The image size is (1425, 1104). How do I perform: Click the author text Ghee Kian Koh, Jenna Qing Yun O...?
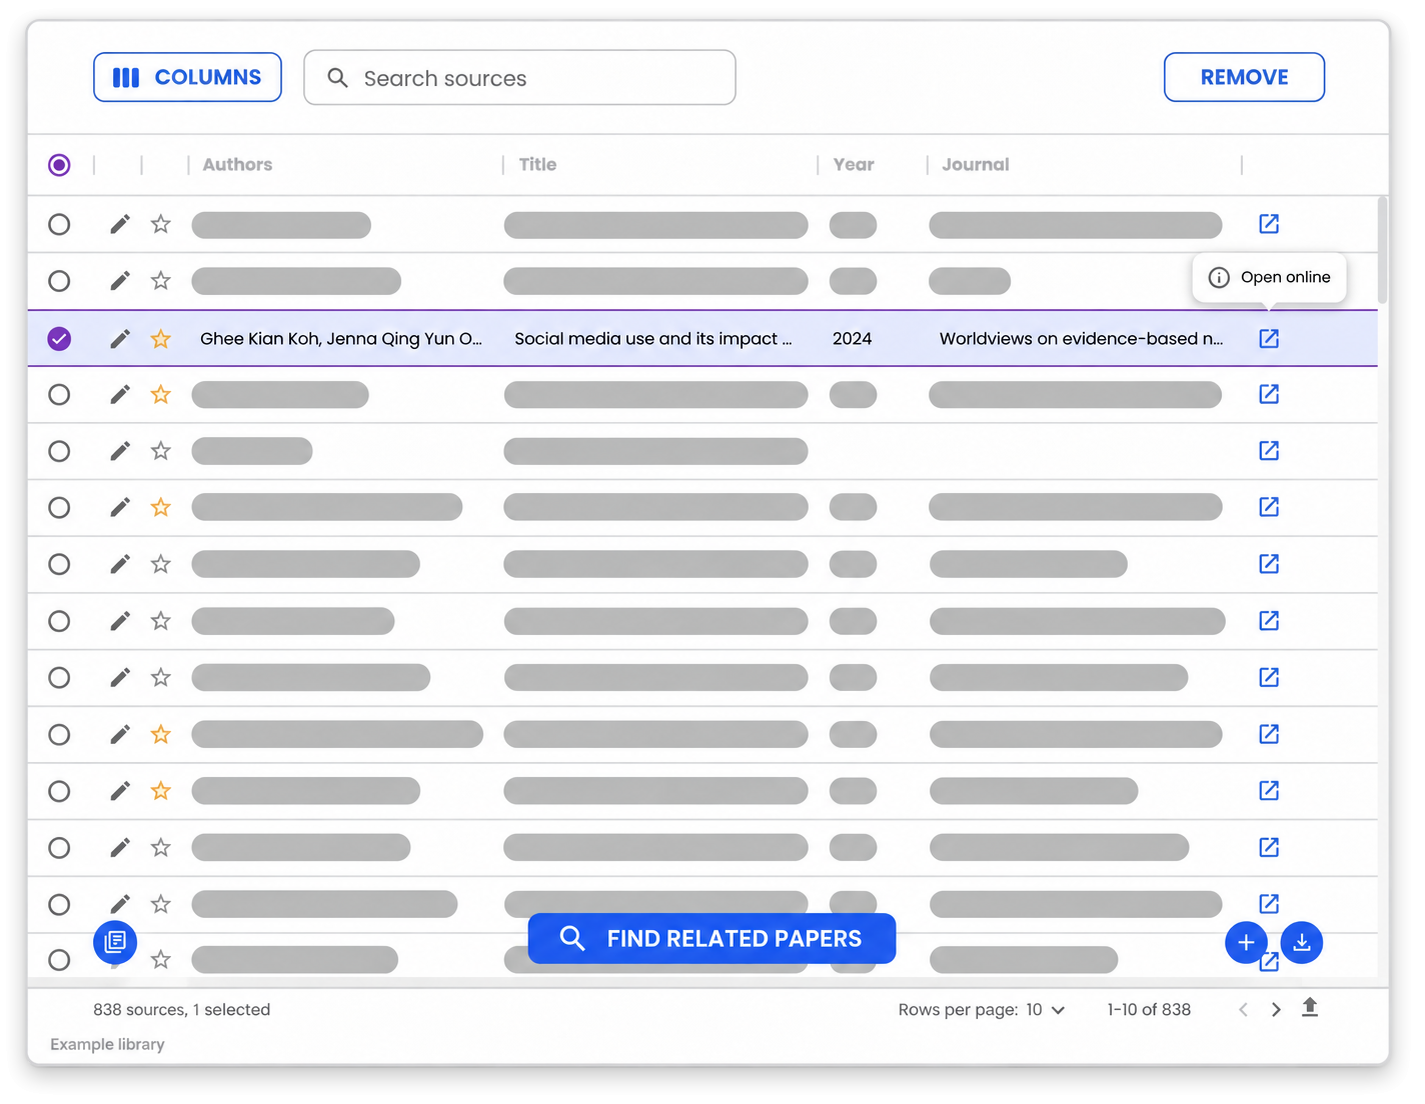341,339
